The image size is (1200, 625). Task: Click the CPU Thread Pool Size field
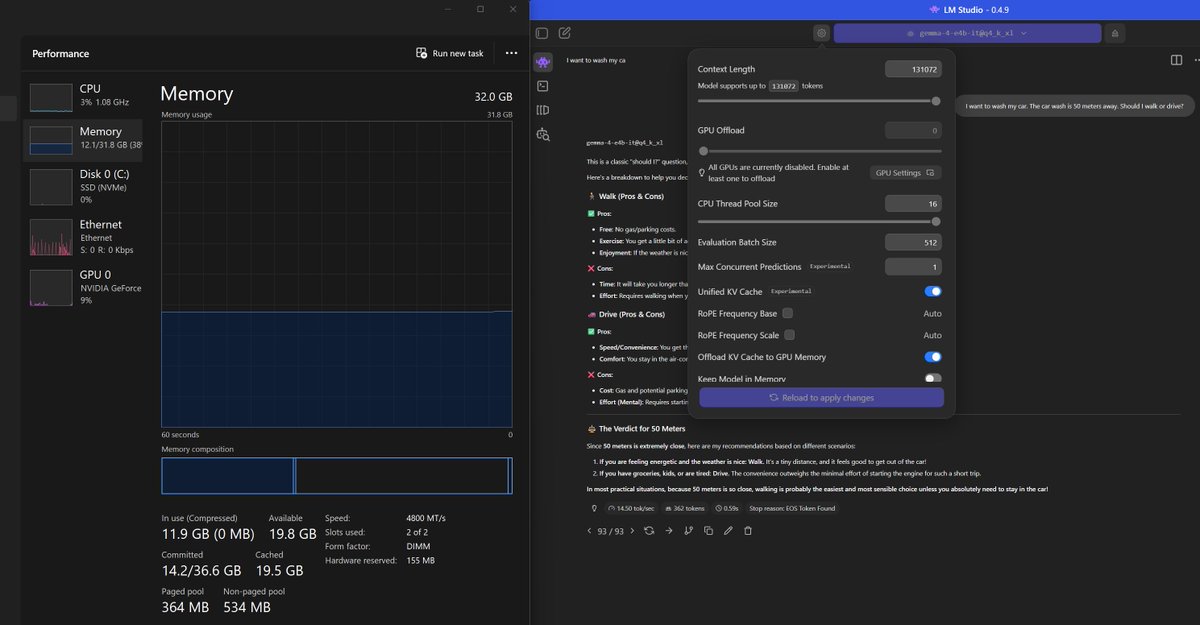coord(914,204)
